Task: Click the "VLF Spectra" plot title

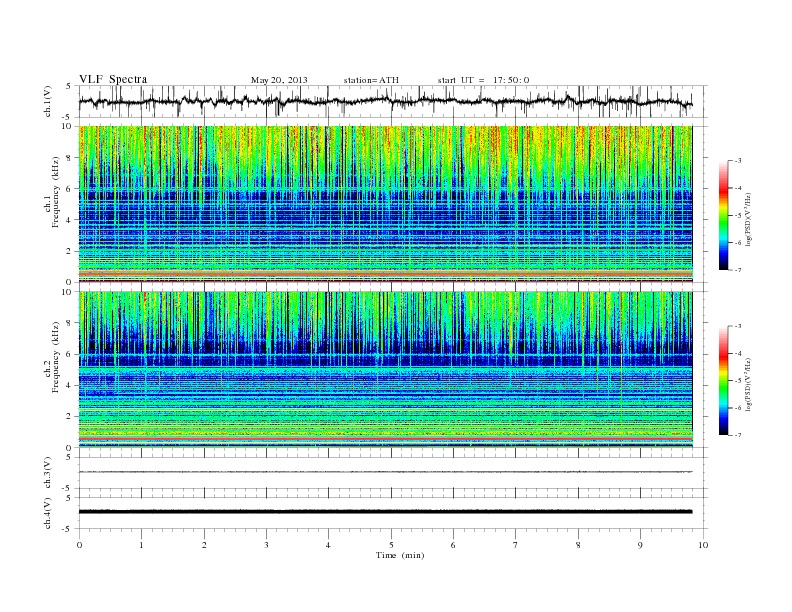Action: tap(113, 79)
